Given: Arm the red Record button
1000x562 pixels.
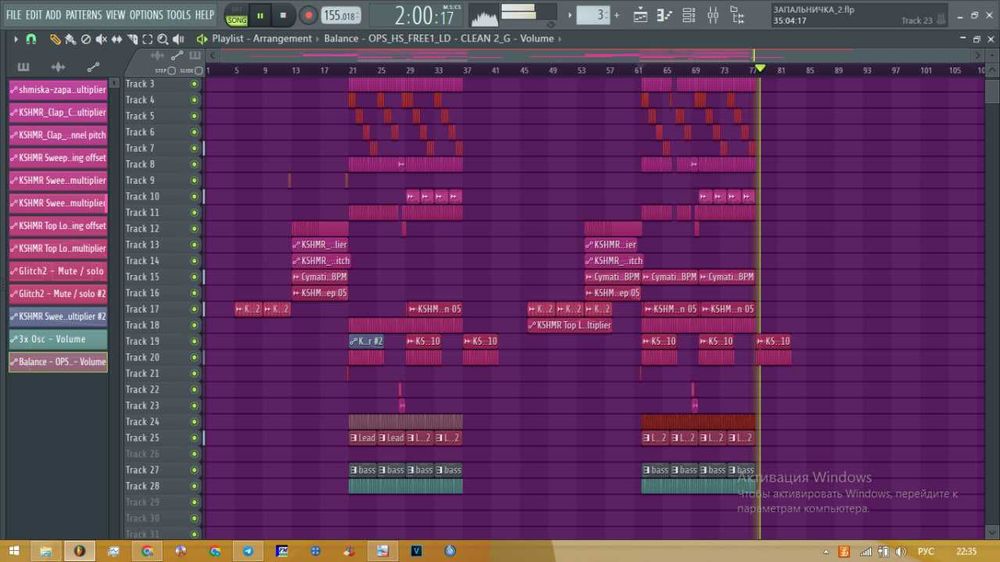Looking at the screenshot, I should 308,16.
